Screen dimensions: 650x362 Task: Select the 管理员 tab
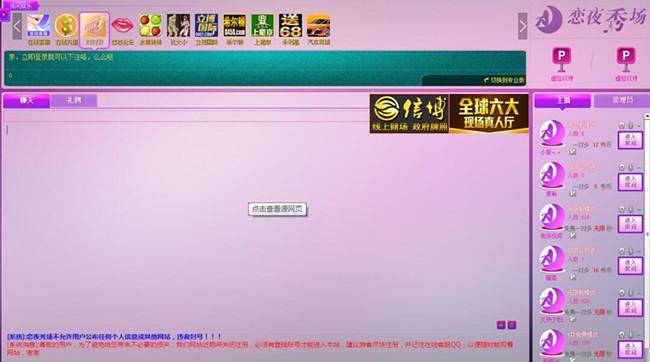pyautogui.click(x=622, y=100)
